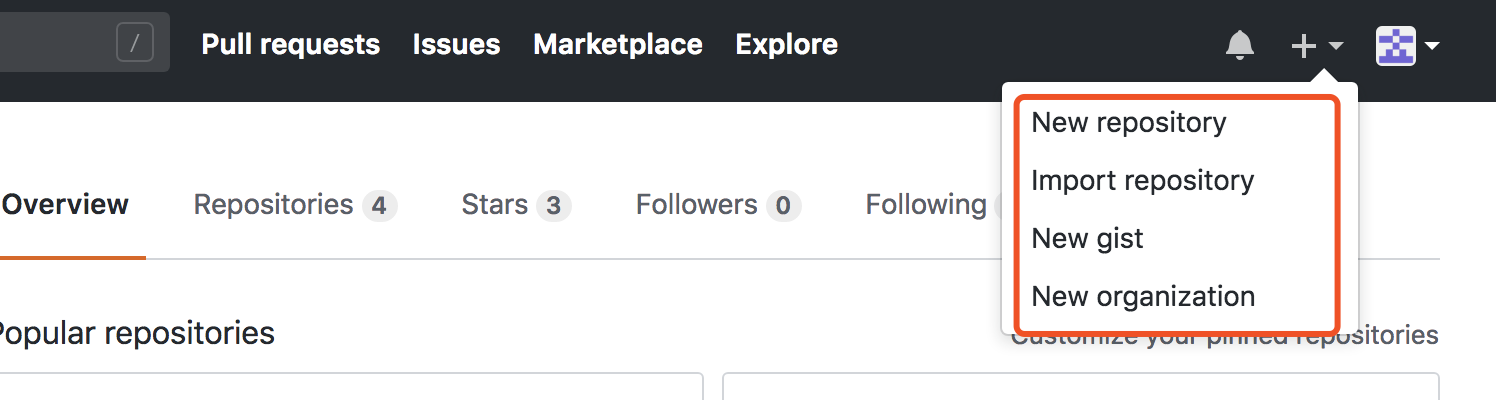Select New repository from the menu
This screenshot has width=1496, height=400.
[x=1128, y=122]
